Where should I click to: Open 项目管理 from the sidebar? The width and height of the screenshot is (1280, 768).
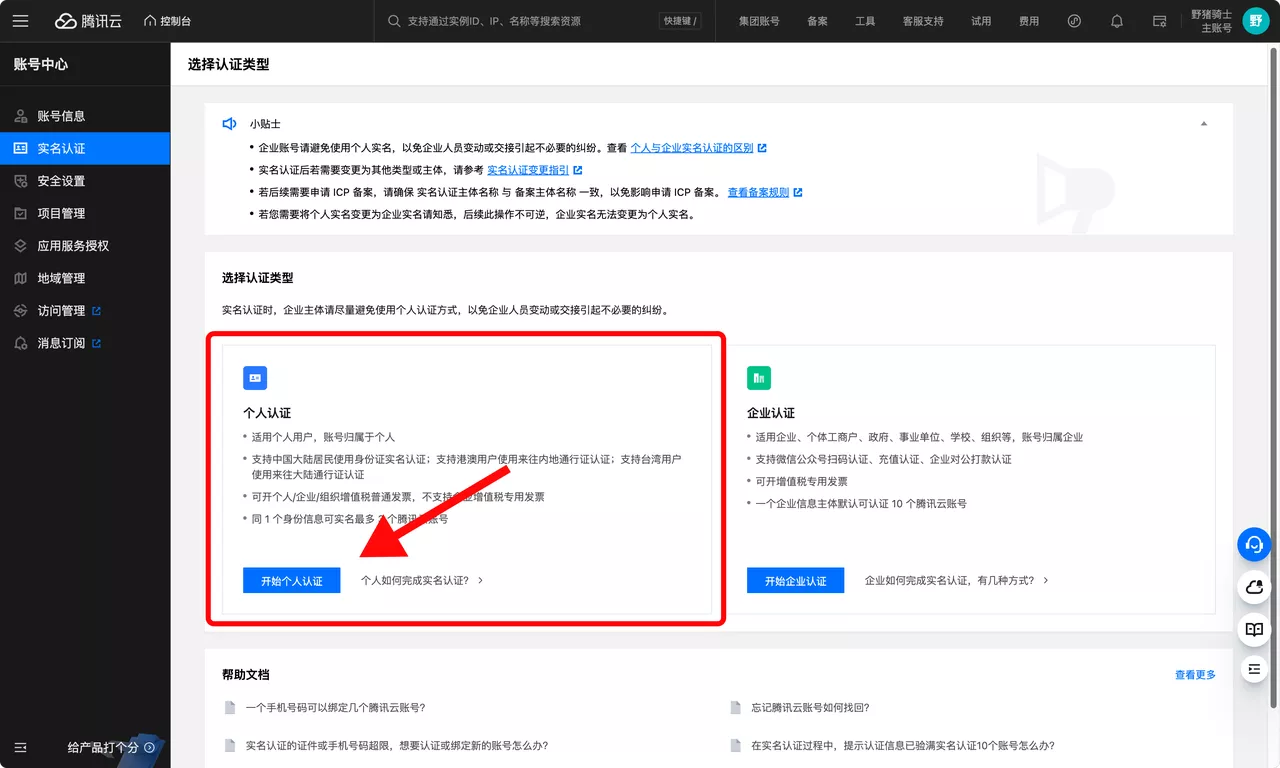(x=61, y=213)
